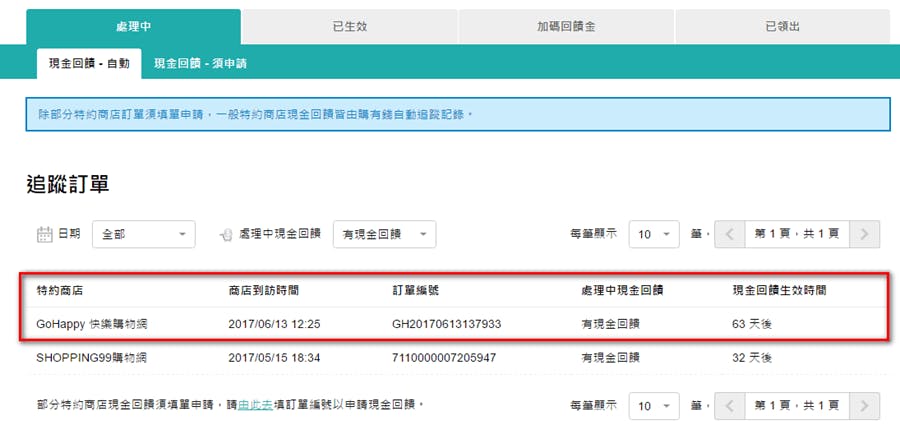Viewport: 900px width, 425px height.
Task: Open the 日期 全部 dropdown
Action: (x=143, y=234)
